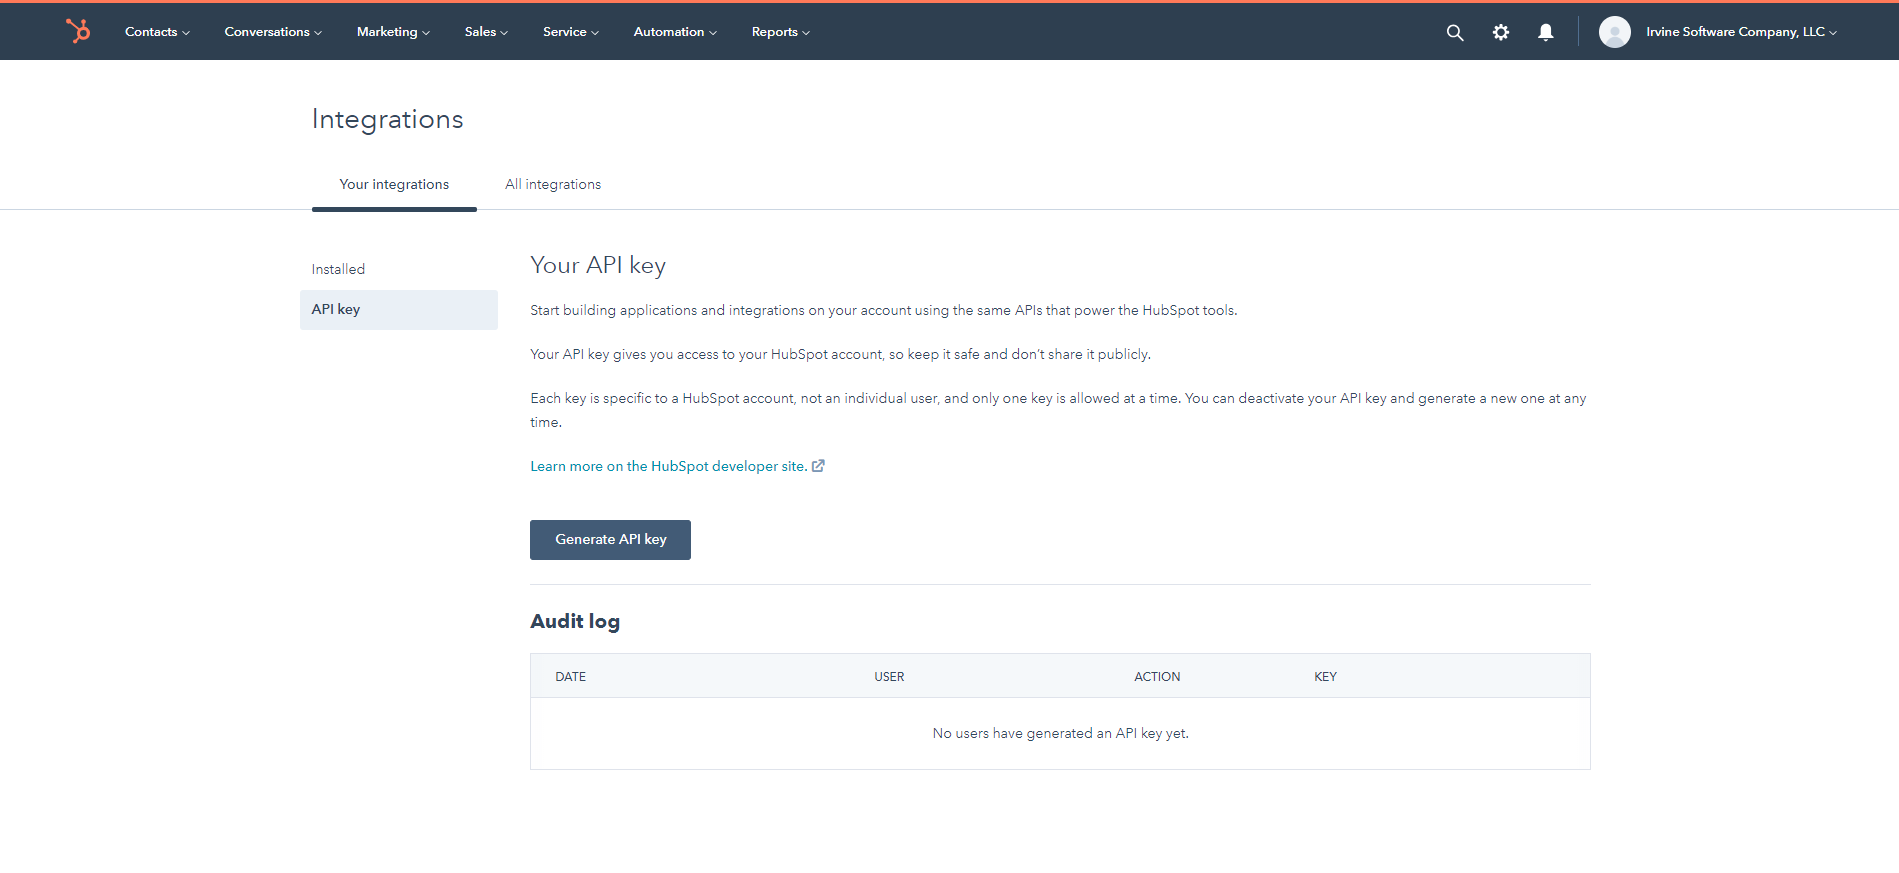Click the DATE column header

pyautogui.click(x=571, y=677)
